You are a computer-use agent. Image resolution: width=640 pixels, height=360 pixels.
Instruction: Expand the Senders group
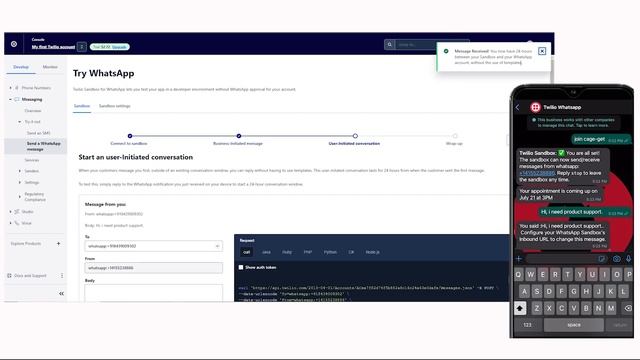20,171
